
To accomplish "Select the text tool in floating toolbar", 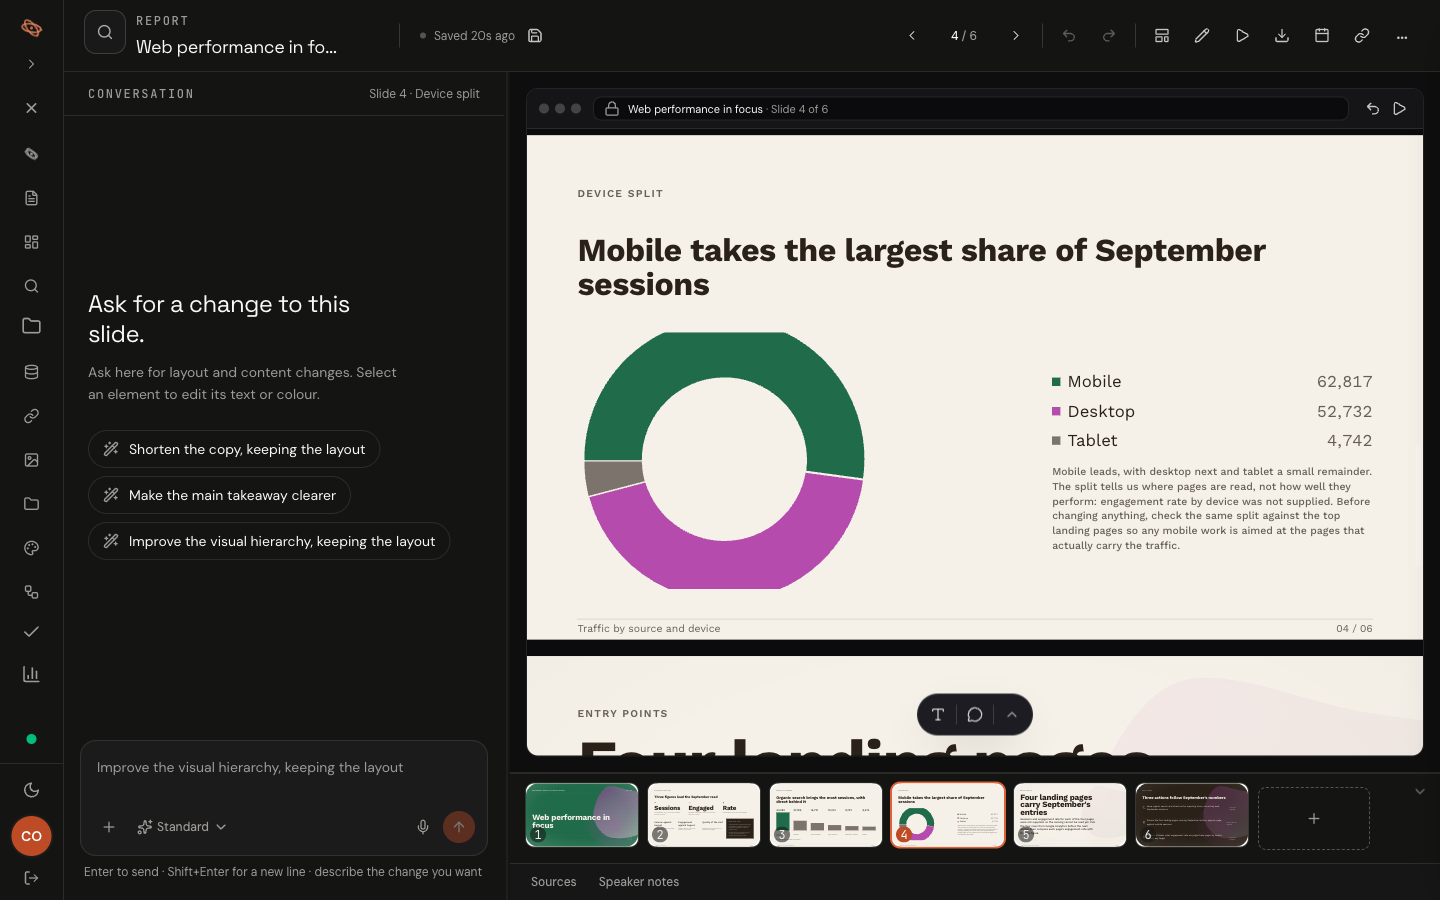I will click(938, 714).
